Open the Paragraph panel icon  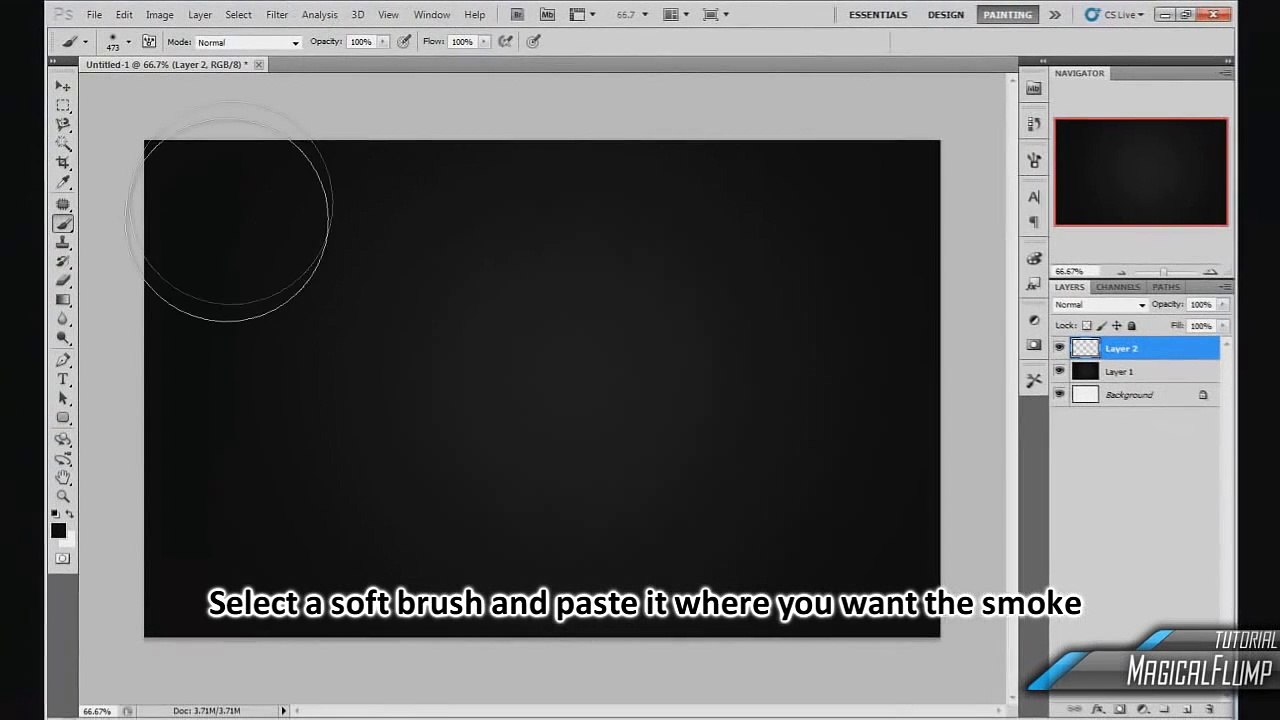[x=1034, y=222]
